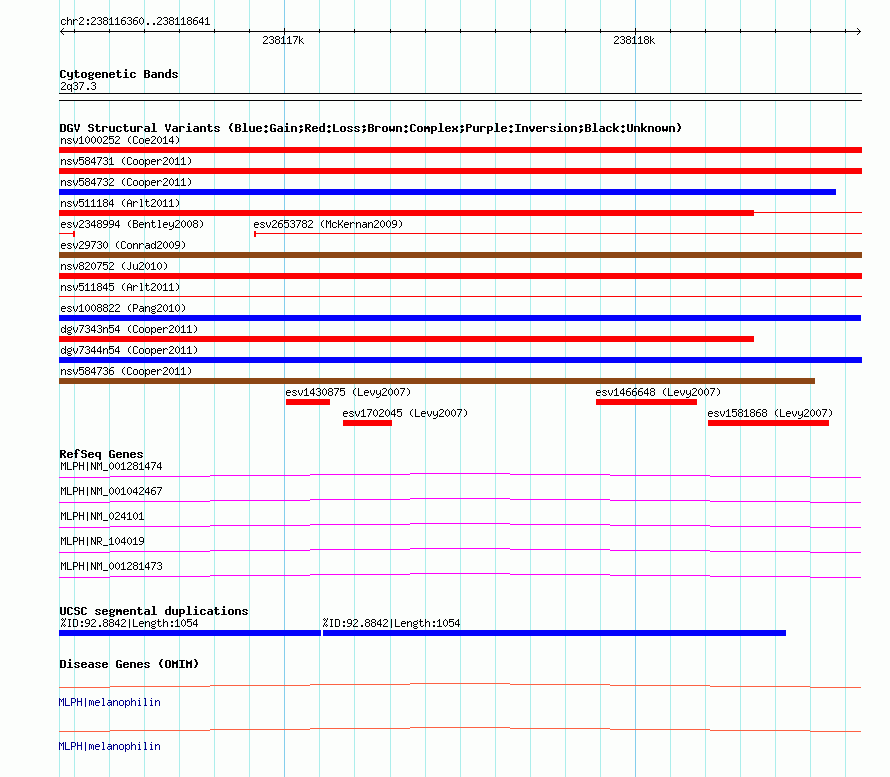Click the nsv511845 (Arlt2011) label

(x=120, y=287)
